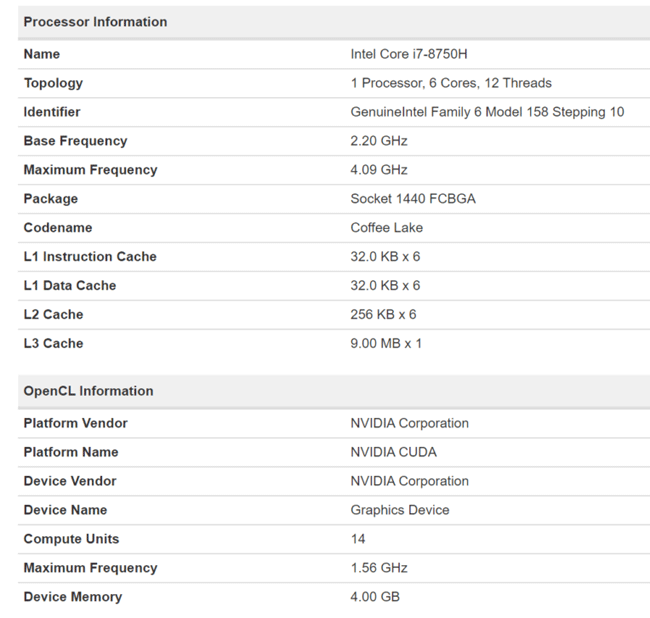This screenshot has height=618, width=650.
Task: Click the Base Frequency 2.20 GHz value
Action: (x=379, y=141)
